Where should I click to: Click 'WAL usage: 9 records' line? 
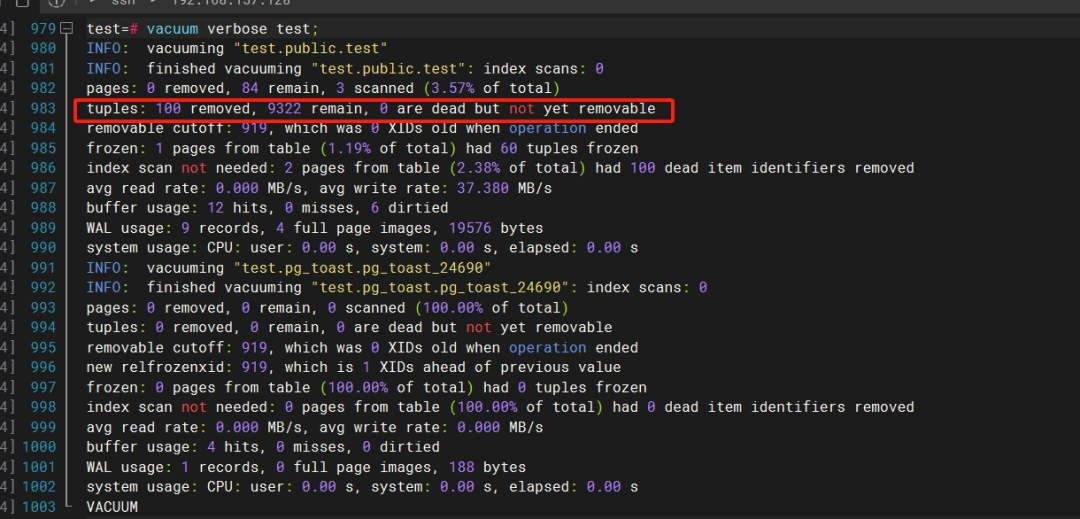[x=315, y=228]
